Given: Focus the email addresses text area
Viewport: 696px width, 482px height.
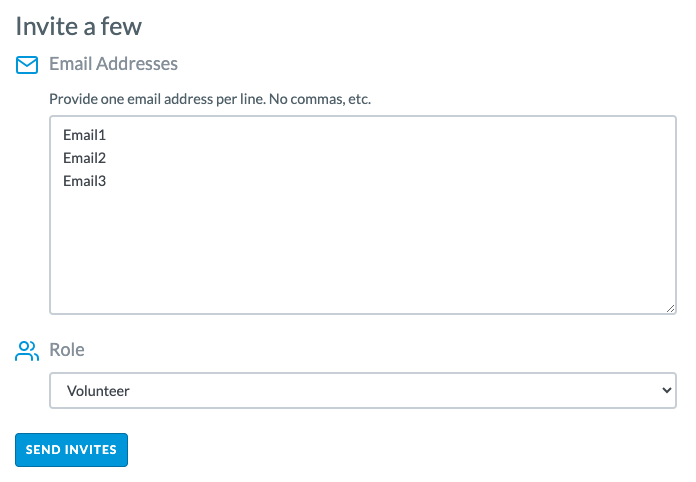Looking at the screenshot, I should (x=363, y=215).
